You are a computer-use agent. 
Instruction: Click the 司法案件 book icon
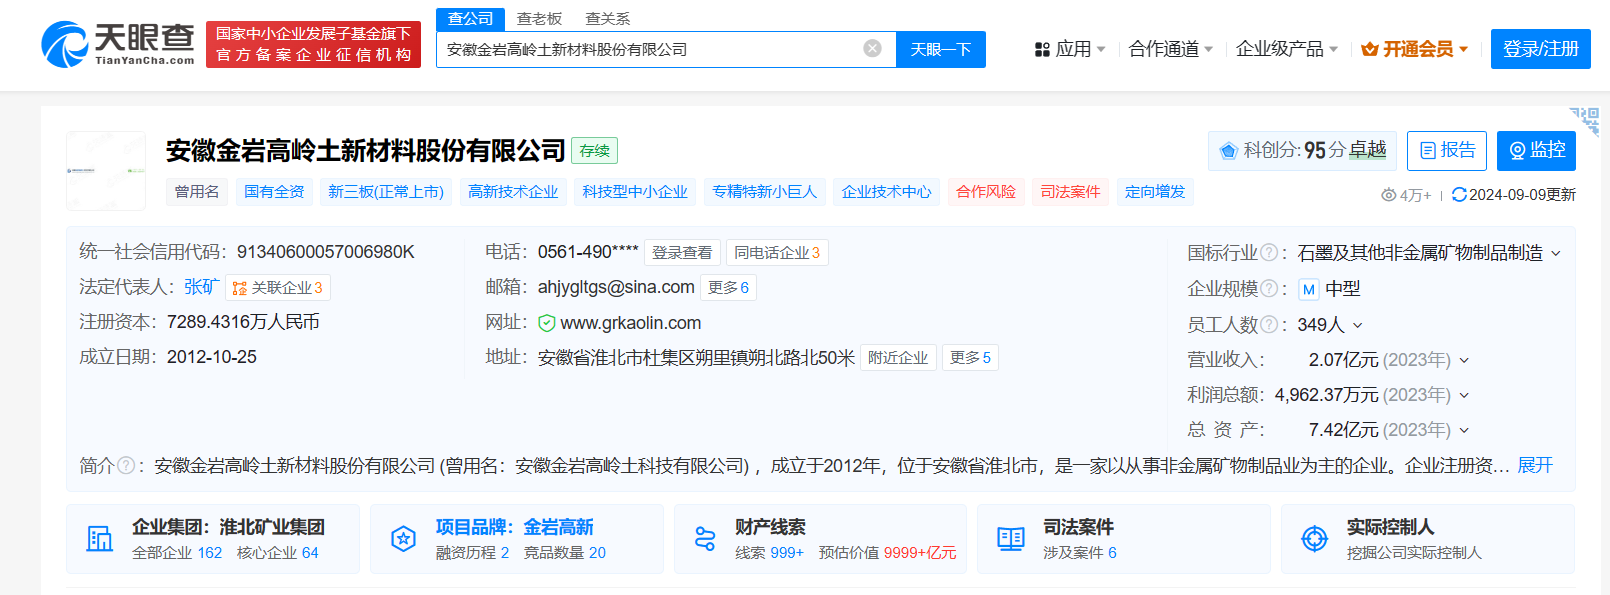[1011, 539]
